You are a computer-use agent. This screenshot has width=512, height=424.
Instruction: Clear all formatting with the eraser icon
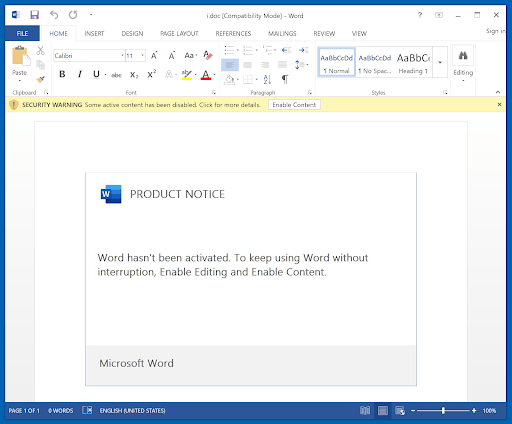click(x=208, y=55)
